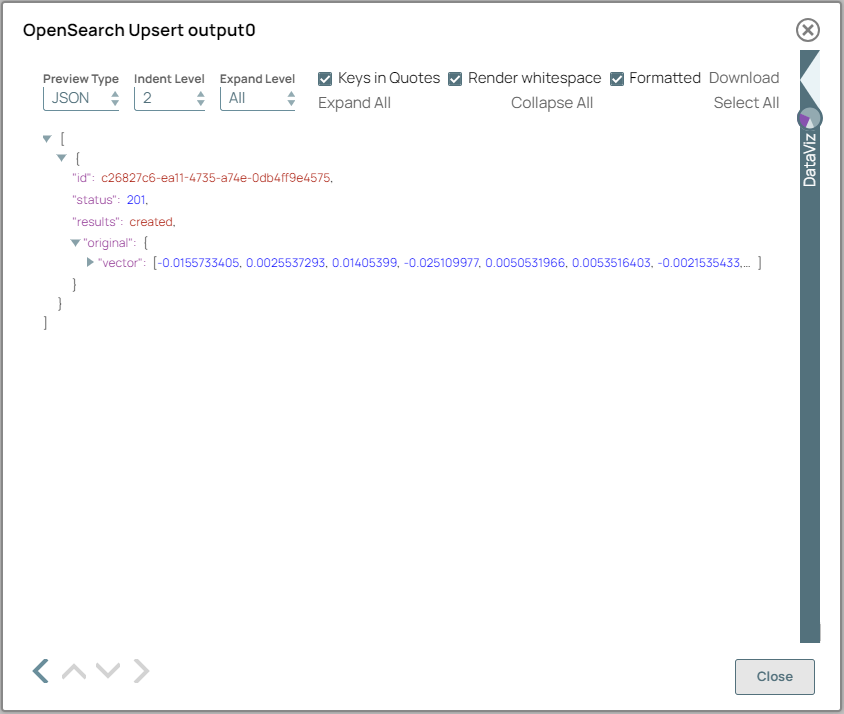The height and width of the screenshot is (714, 844).
Task: Collapse the top-level JSON array
Action: point(46,138)
